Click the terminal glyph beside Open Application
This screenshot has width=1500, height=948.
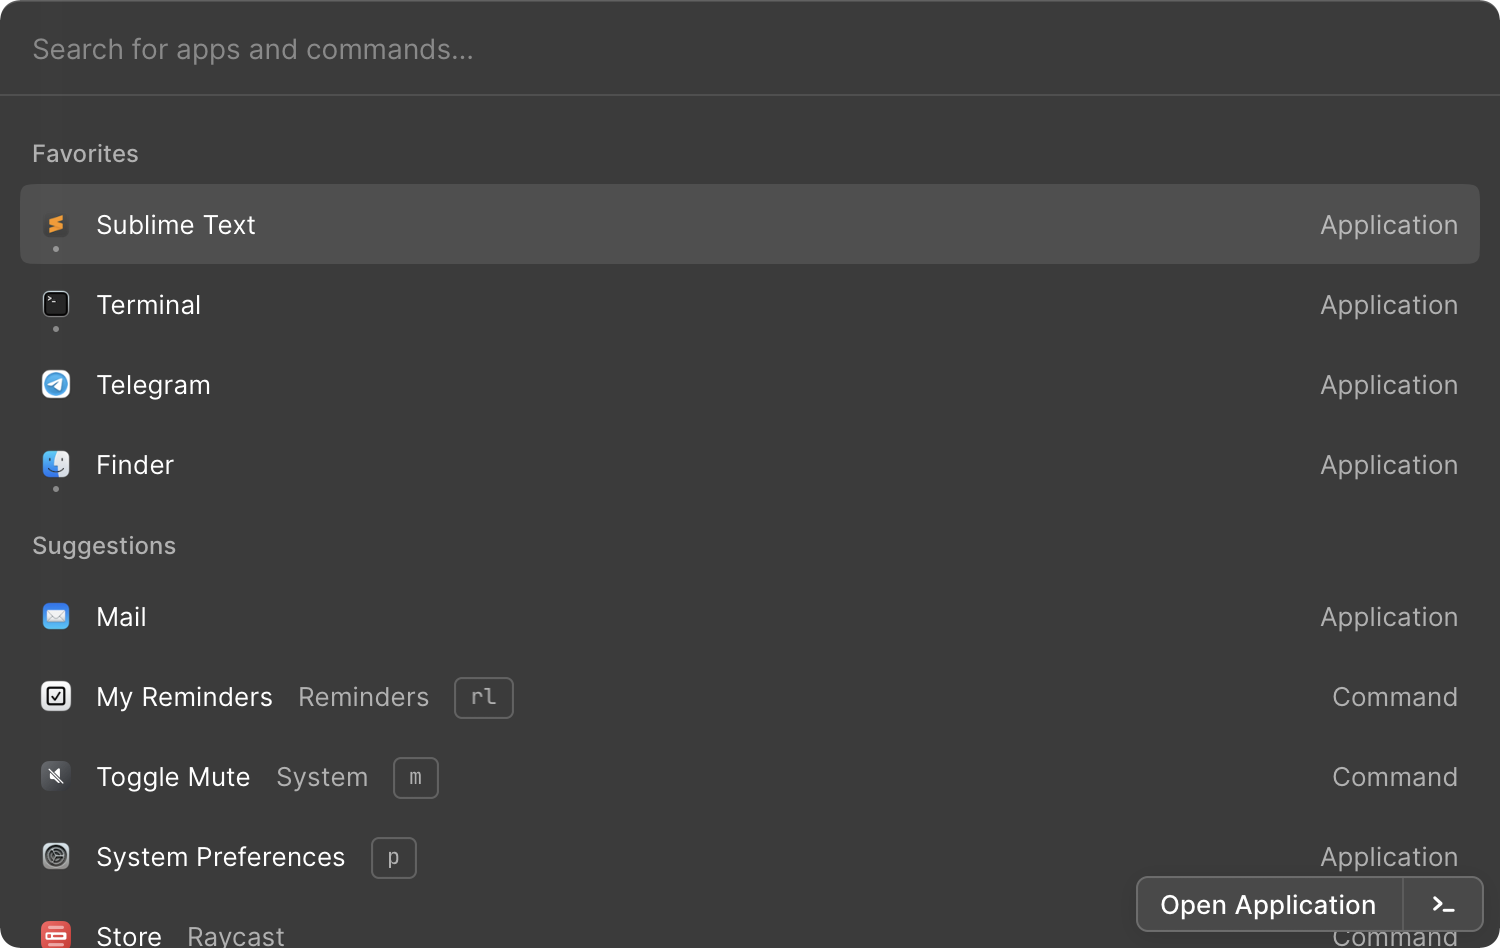pyautogui.click(x=1443, y=904)
